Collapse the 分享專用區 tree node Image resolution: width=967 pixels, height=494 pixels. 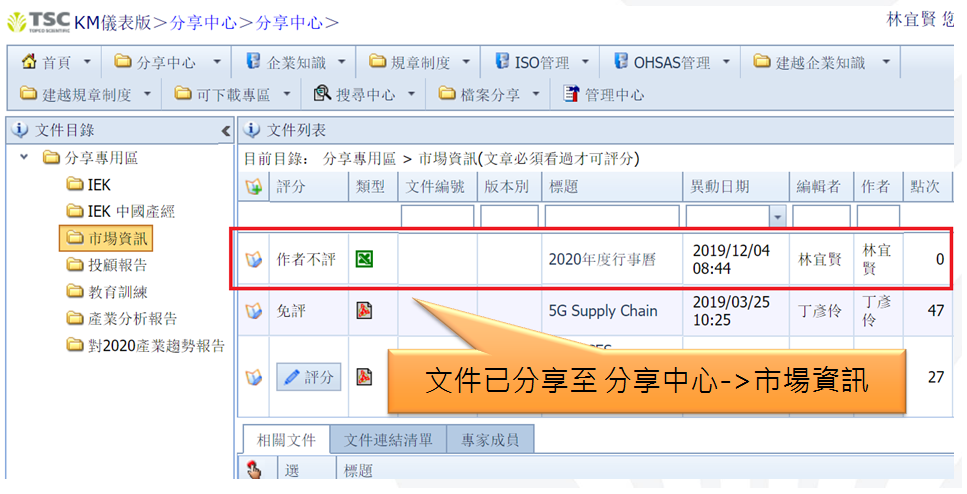point(24,158)
